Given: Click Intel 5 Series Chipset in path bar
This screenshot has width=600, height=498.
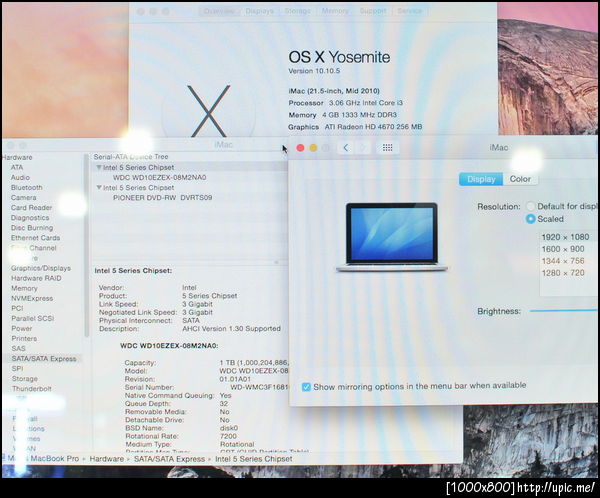Looking at the screenshot, I should pos(254,459).
